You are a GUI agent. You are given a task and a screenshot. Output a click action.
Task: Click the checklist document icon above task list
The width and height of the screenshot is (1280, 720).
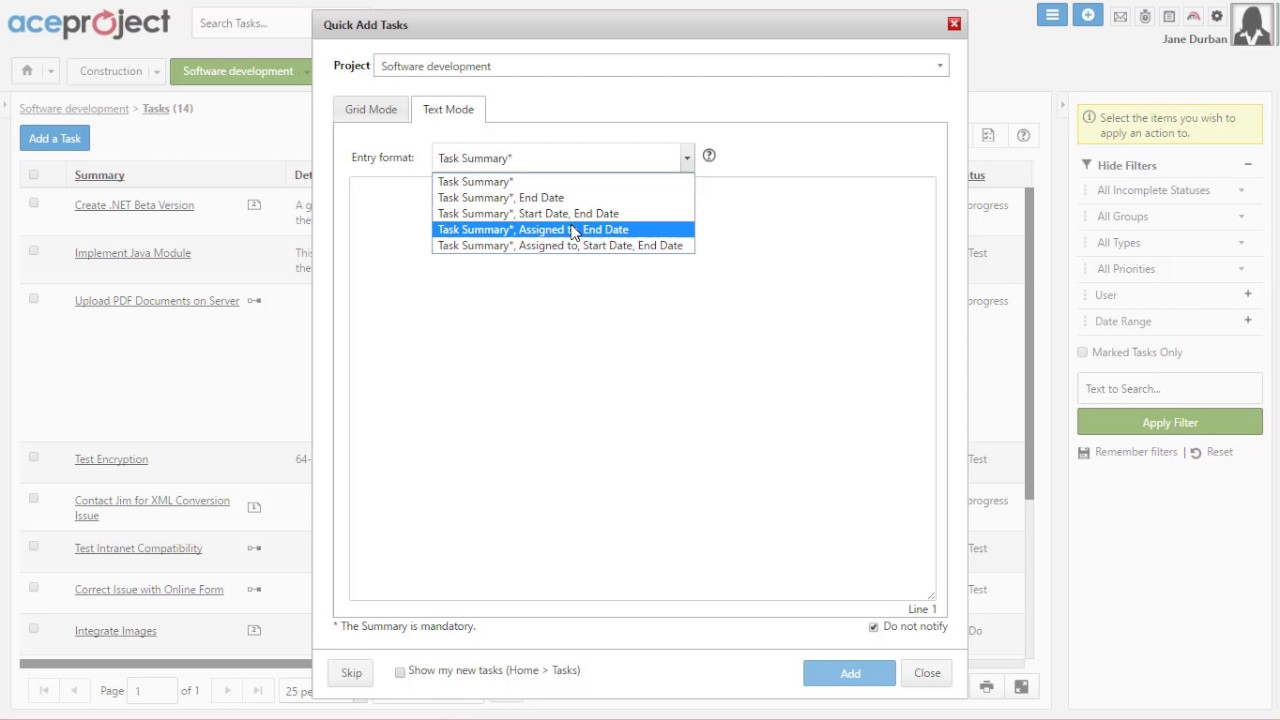(x=988, y=135)
